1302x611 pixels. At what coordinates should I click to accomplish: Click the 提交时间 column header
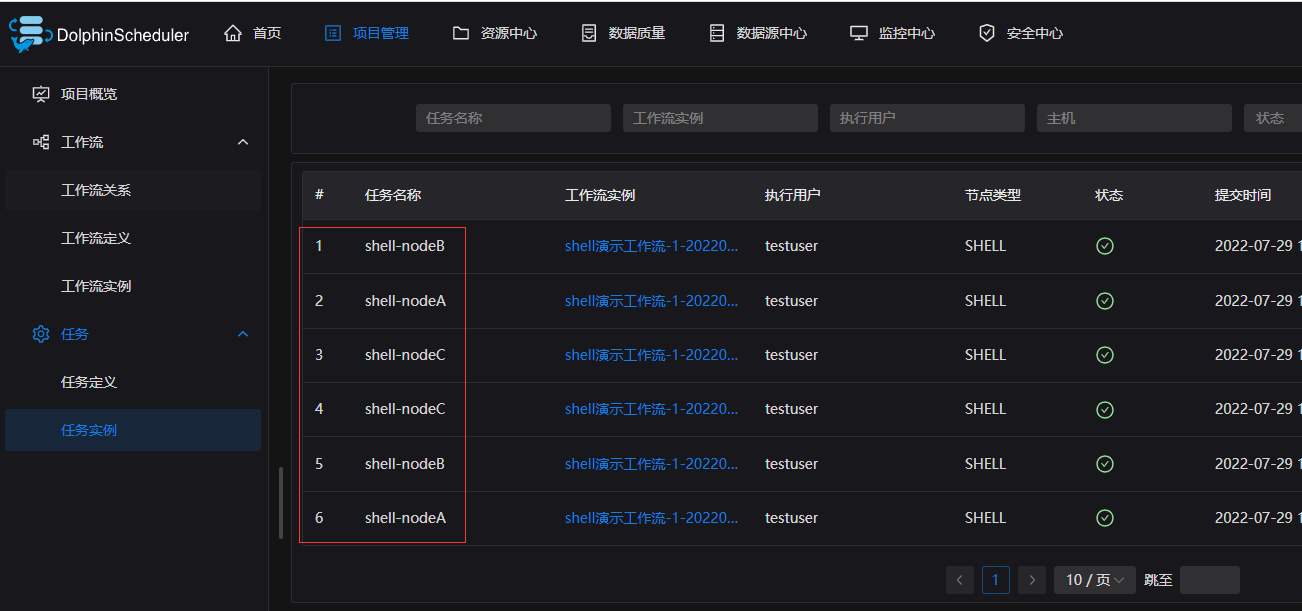(1243, 195)
